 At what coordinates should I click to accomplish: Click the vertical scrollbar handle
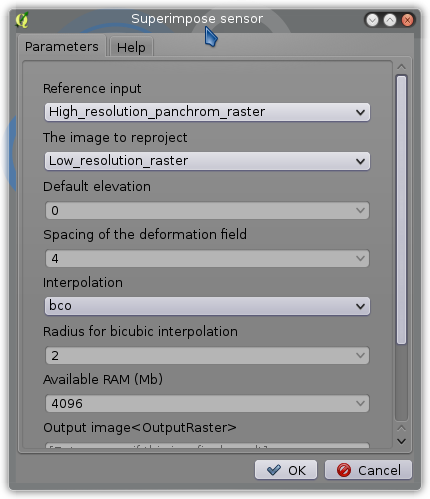402,210
